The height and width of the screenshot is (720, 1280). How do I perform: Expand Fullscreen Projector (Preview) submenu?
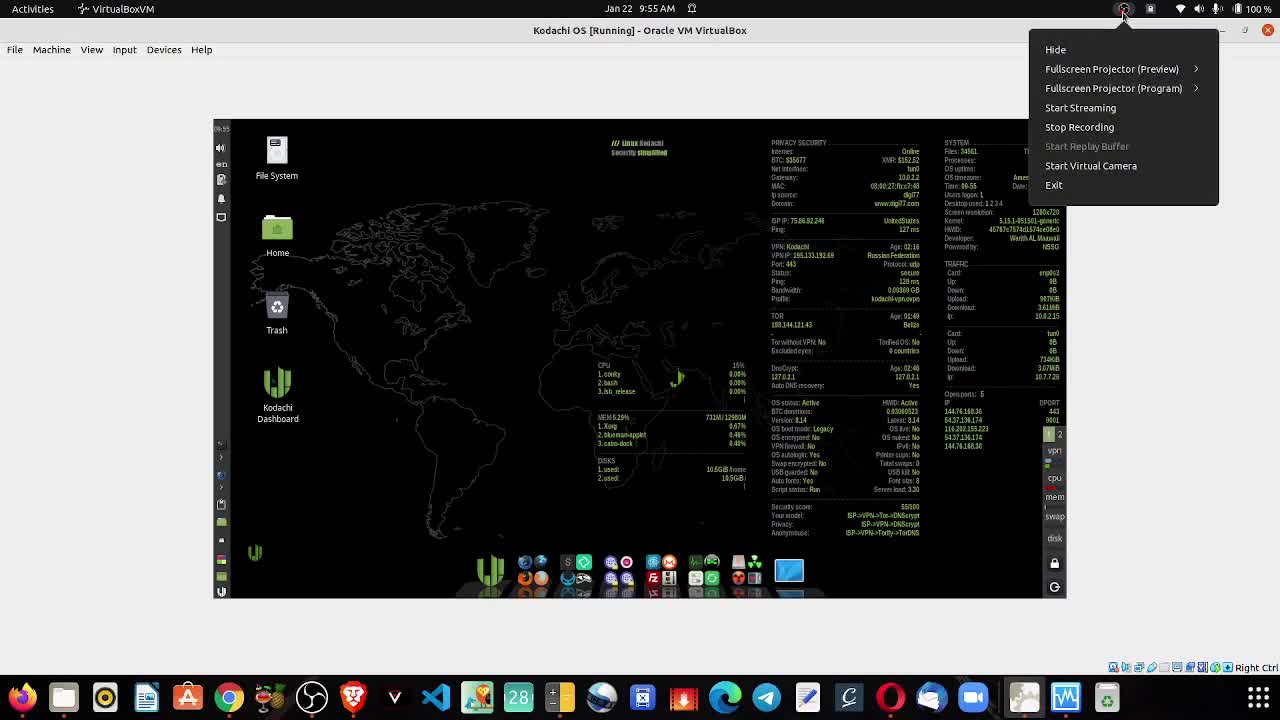click(x=1123, y=69)
